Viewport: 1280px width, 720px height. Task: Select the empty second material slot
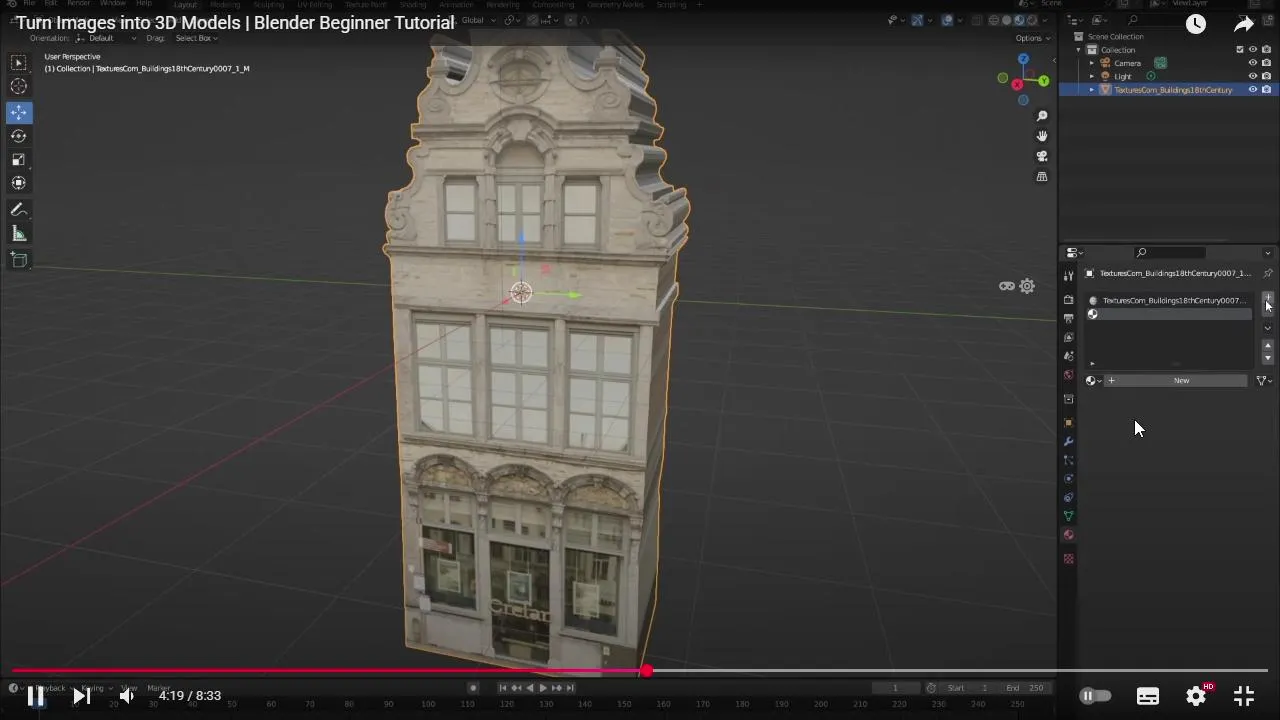[1169, 314]
